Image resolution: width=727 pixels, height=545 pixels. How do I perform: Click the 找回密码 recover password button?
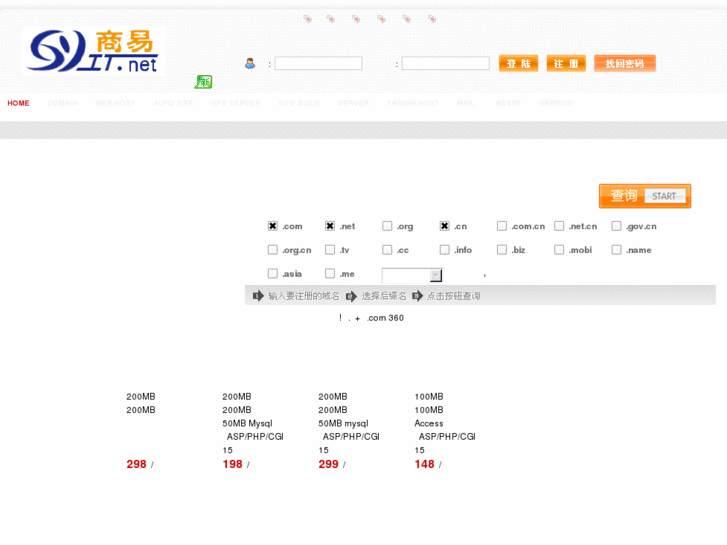625,64
